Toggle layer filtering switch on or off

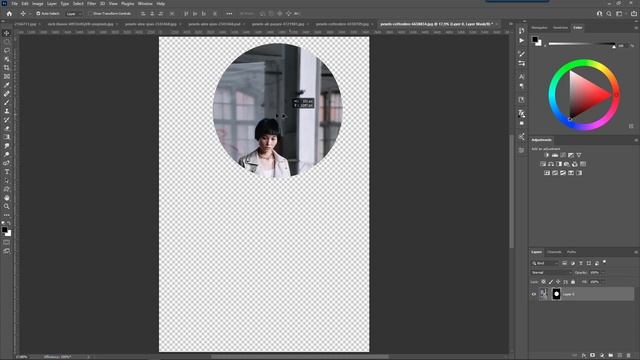[x=604, y=262]
